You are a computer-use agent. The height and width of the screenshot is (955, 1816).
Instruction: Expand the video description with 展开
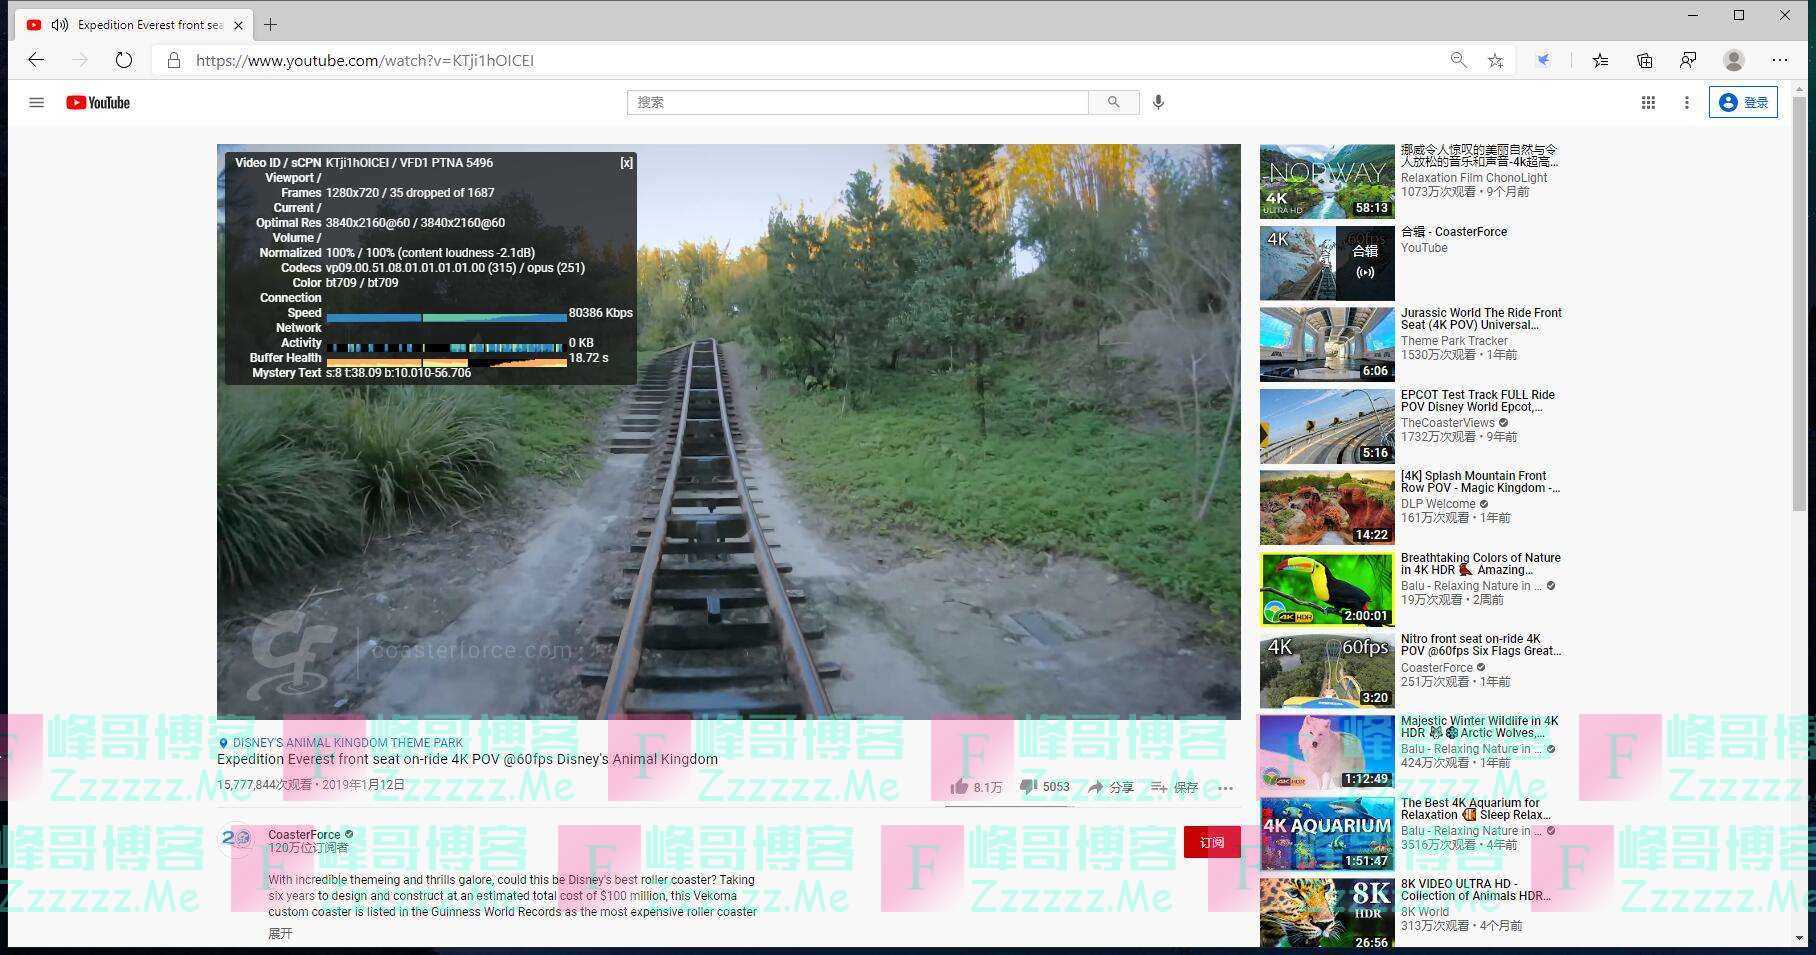tap(280, 933)
